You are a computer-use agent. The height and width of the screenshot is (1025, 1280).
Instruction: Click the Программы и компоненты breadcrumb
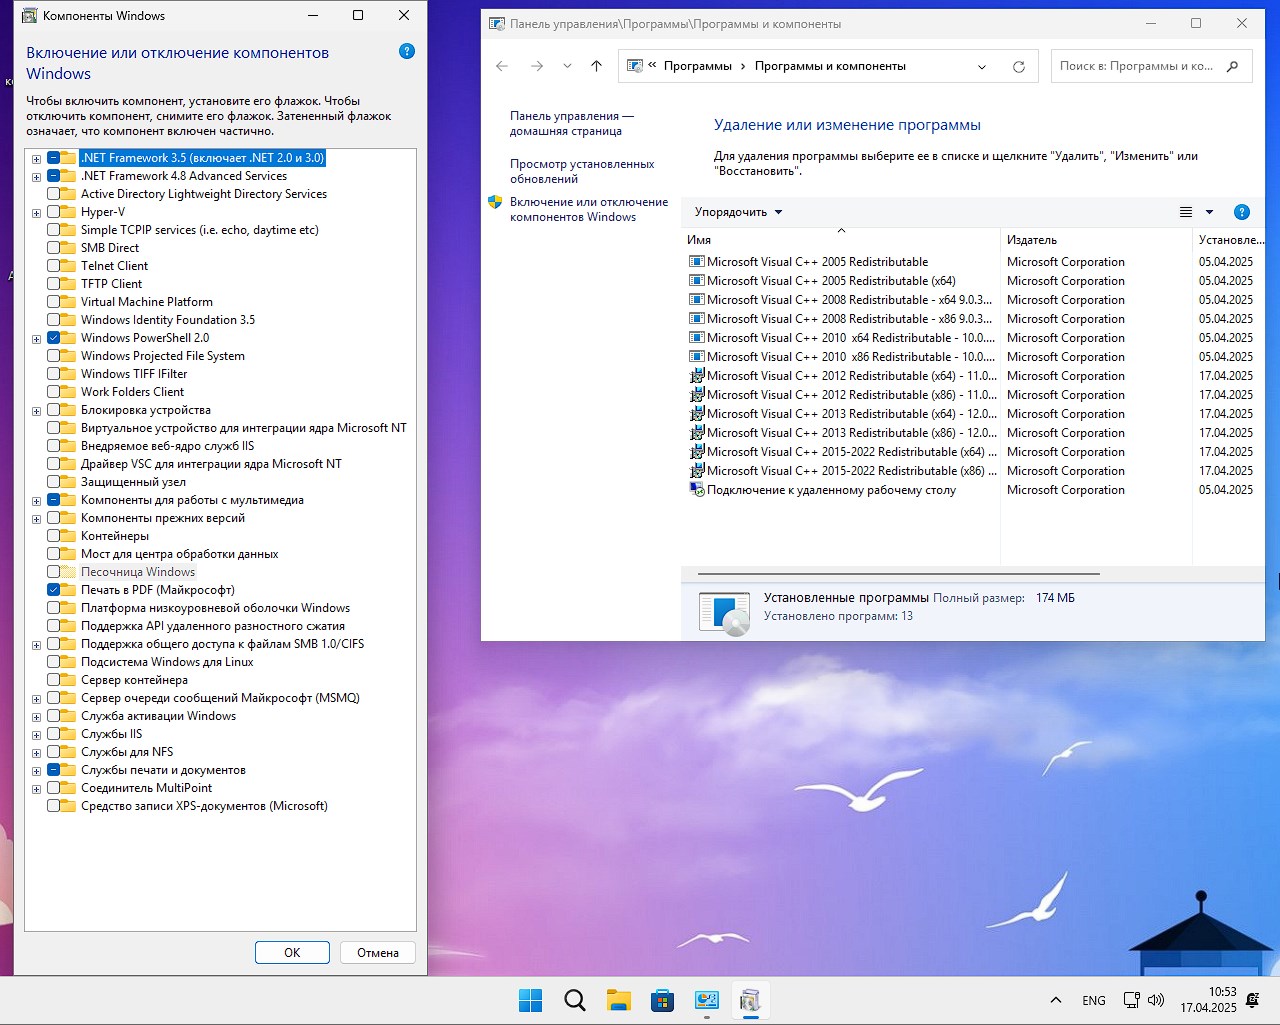tap(830, 66)
